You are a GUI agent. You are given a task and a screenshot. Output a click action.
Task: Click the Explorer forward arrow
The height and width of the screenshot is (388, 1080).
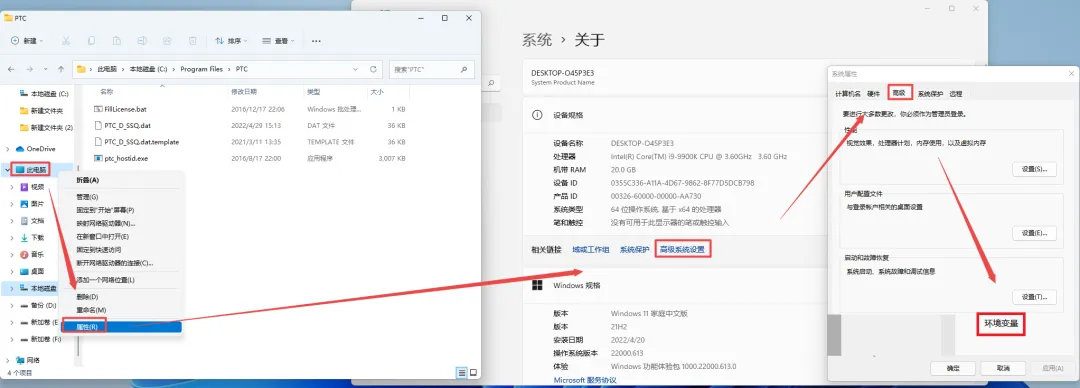tap(30, 69)
